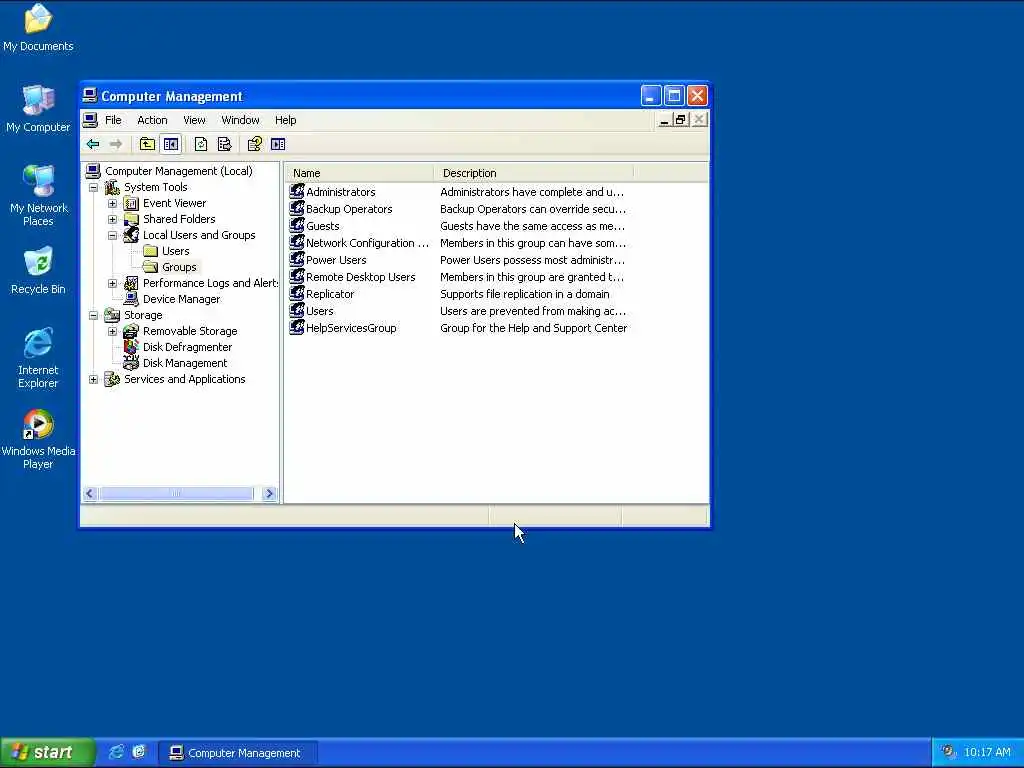Select the Remote Desktop Users group

click(x=360, y=277)
